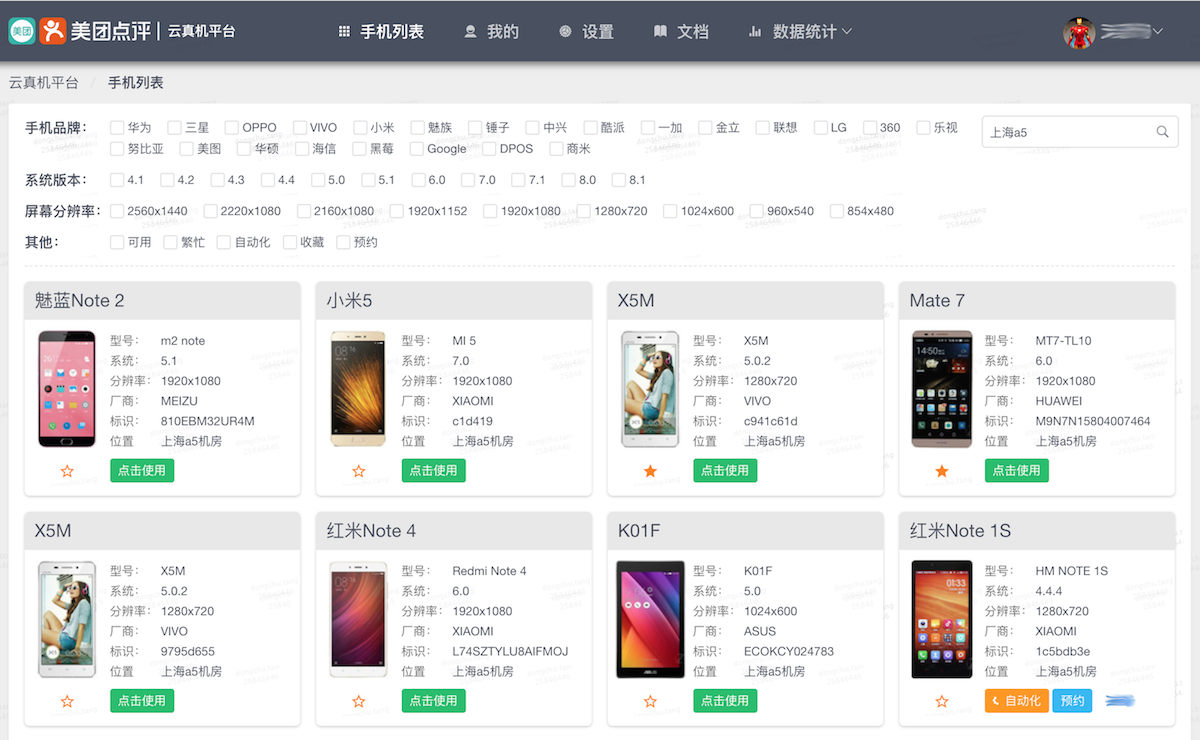
Task: Click the orange 自动化 button on 红米Note 1S
Action: (x=1016, y=701)
